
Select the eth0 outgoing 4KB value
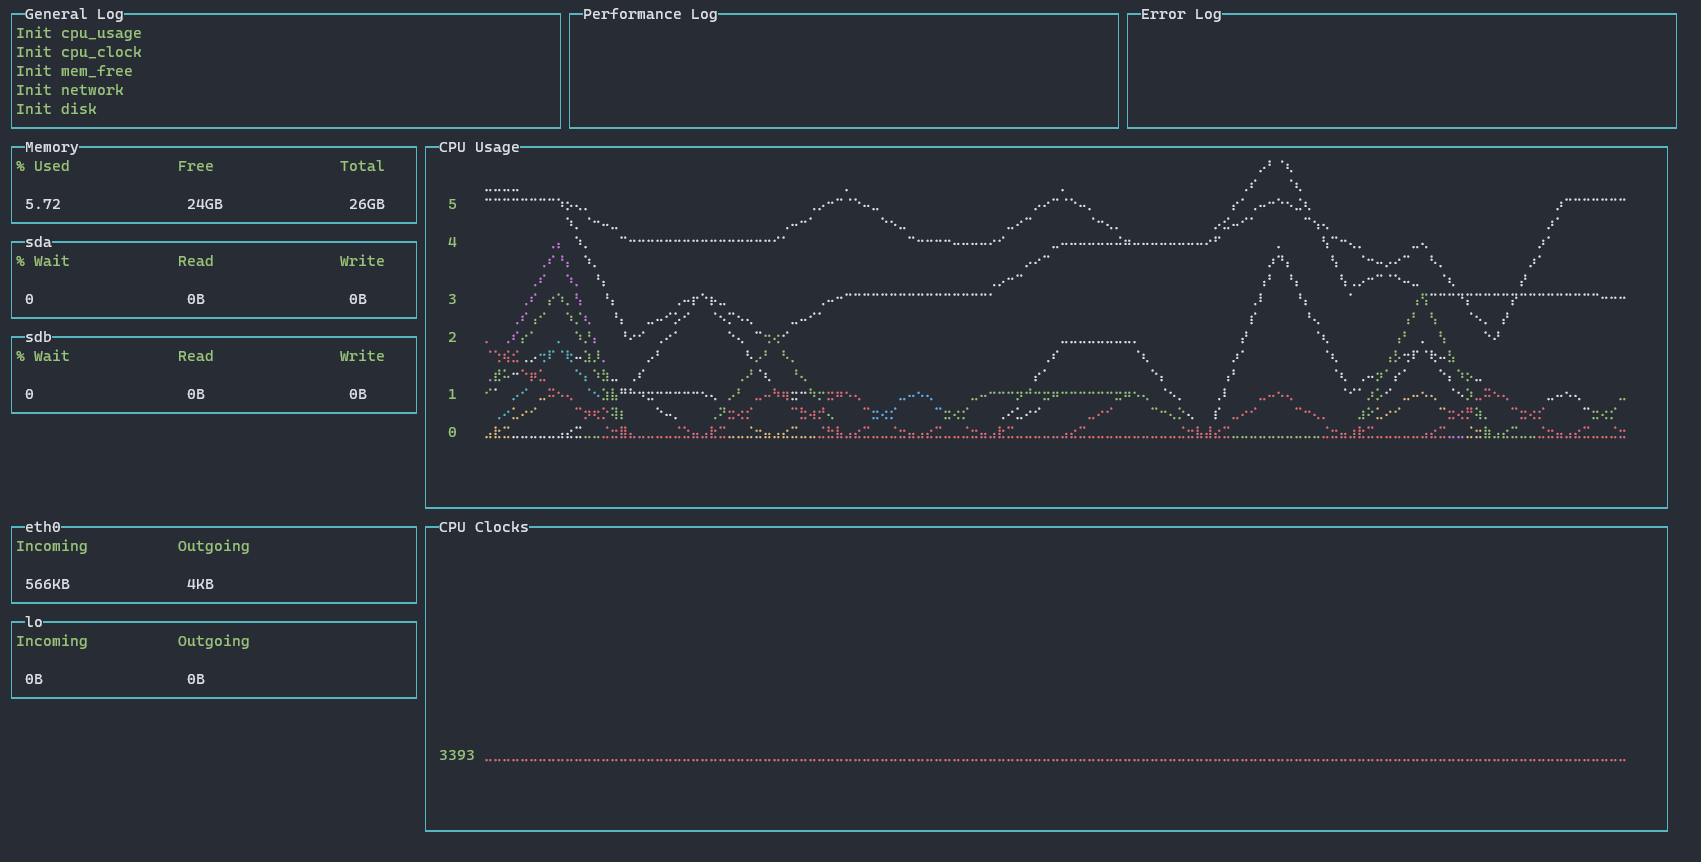click(200, 584)
